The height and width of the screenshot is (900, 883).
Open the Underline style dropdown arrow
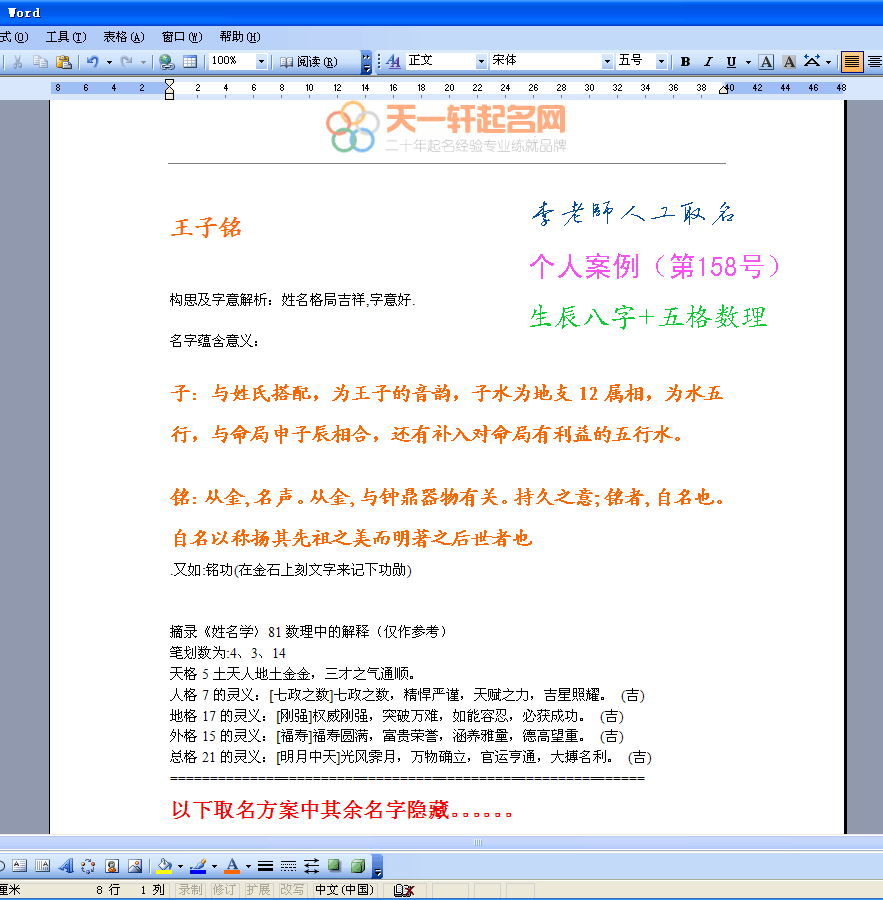tap(748, 62)
